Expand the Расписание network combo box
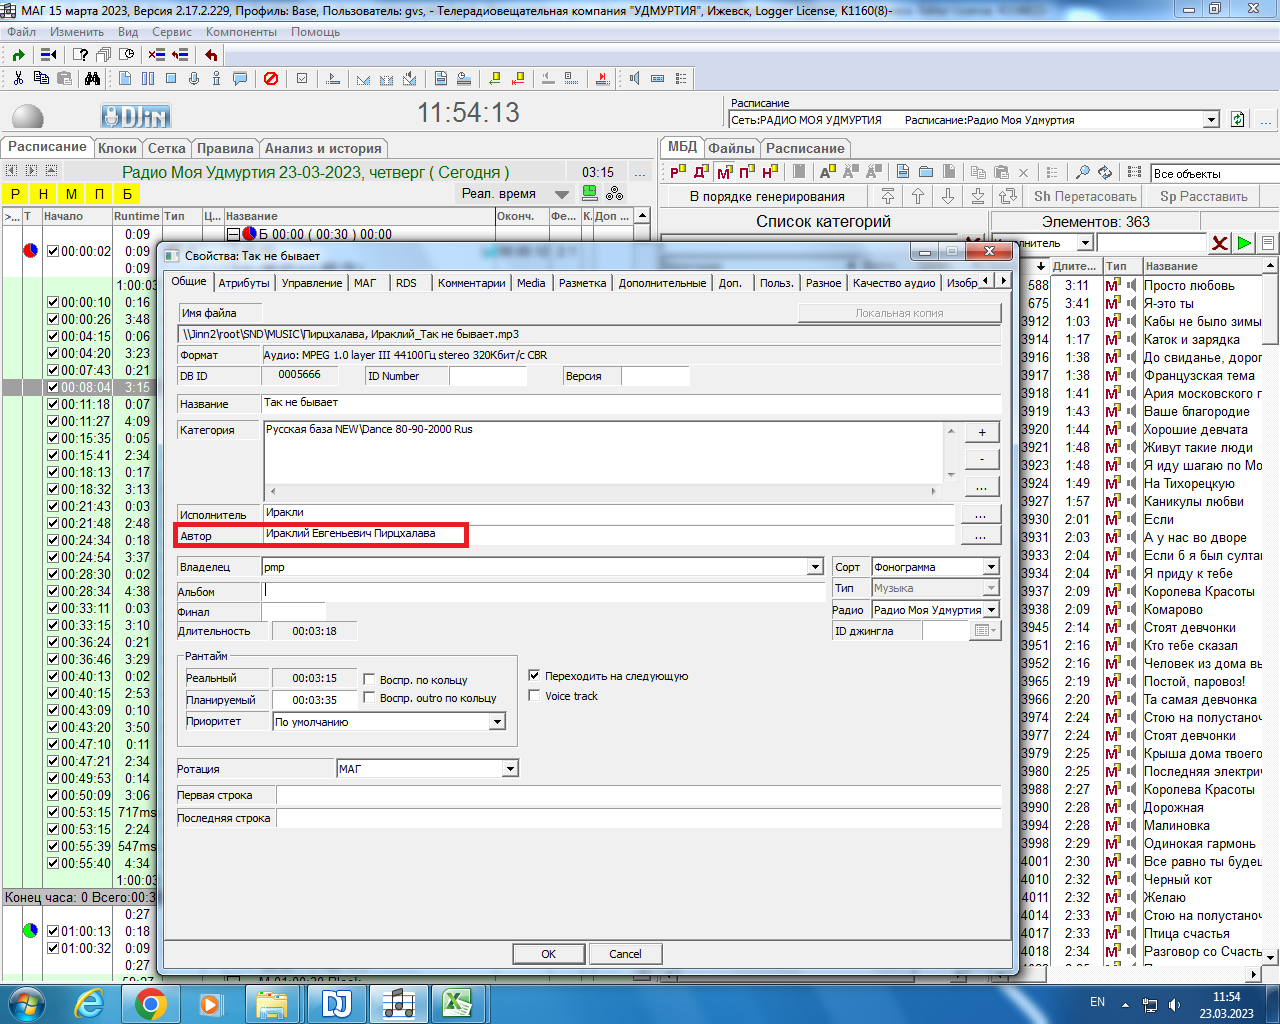The height and width of the screenshot is (1024, 1280). 1211,120
